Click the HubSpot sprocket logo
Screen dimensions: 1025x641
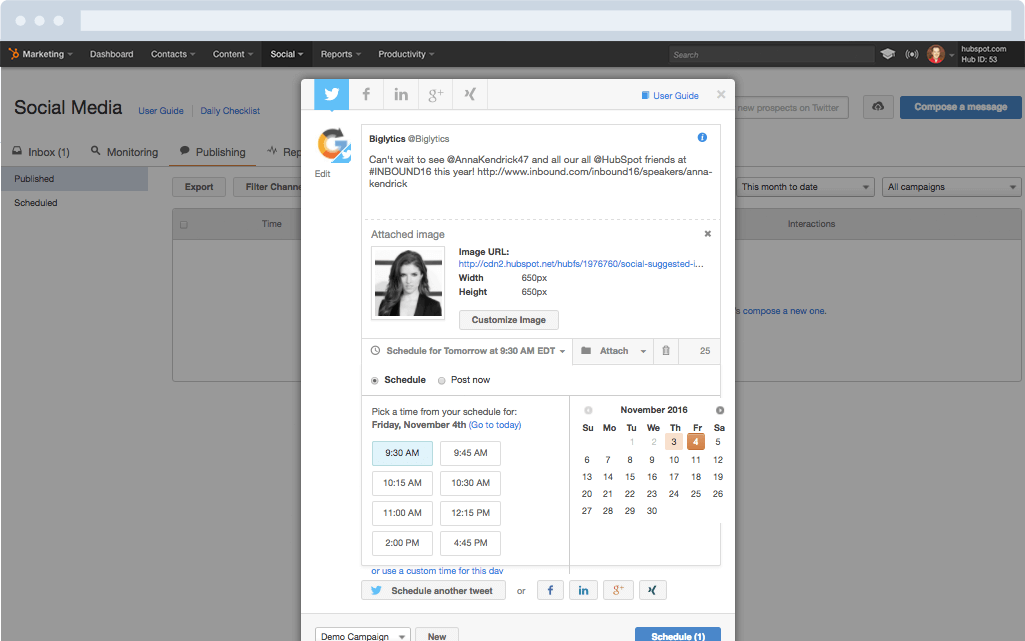(14, 54)
